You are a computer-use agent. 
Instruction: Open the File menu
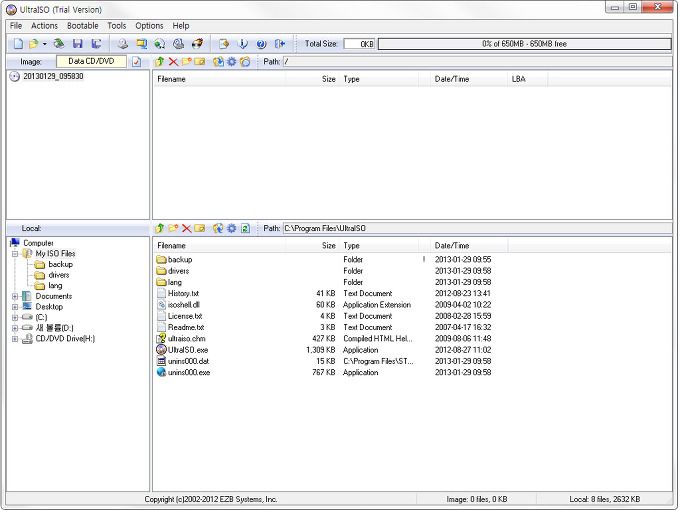pos(16,26)
